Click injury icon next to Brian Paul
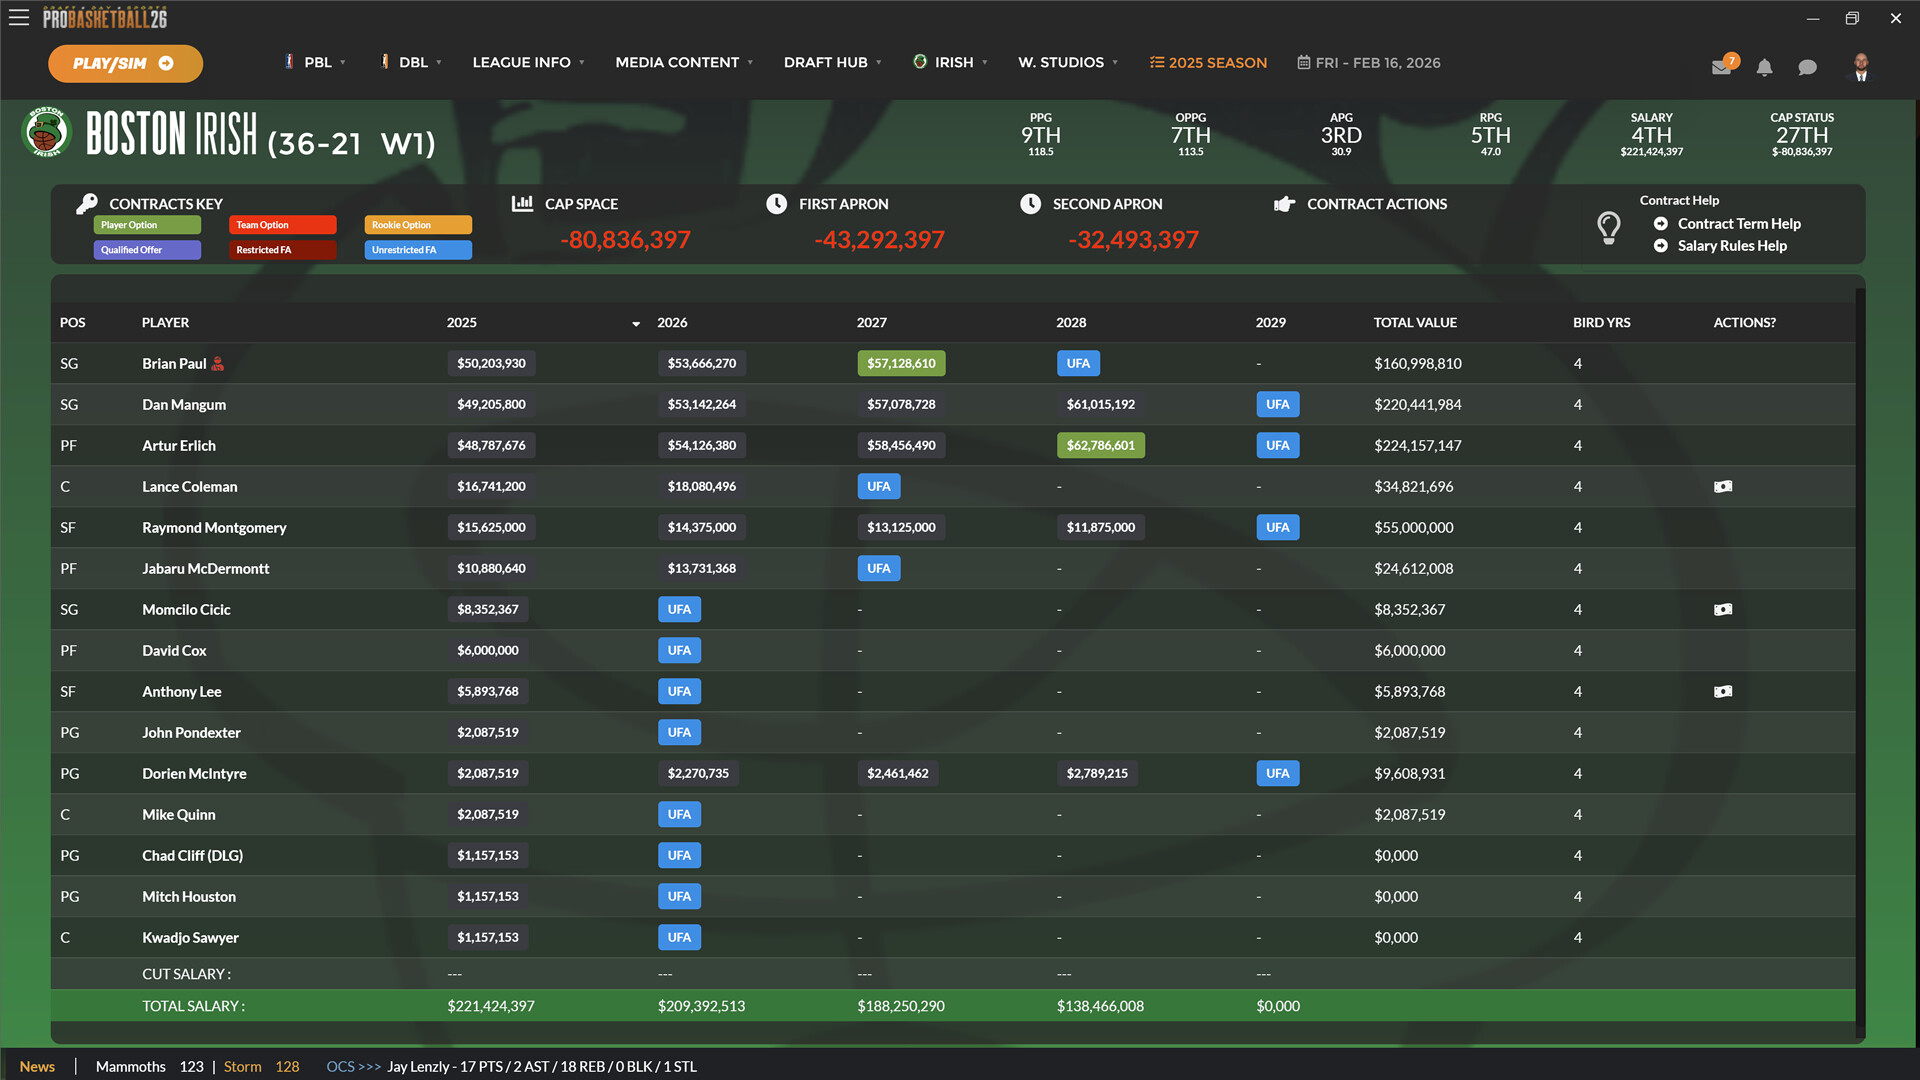This screenshot has height=1080, width=1920. (218, 364)
